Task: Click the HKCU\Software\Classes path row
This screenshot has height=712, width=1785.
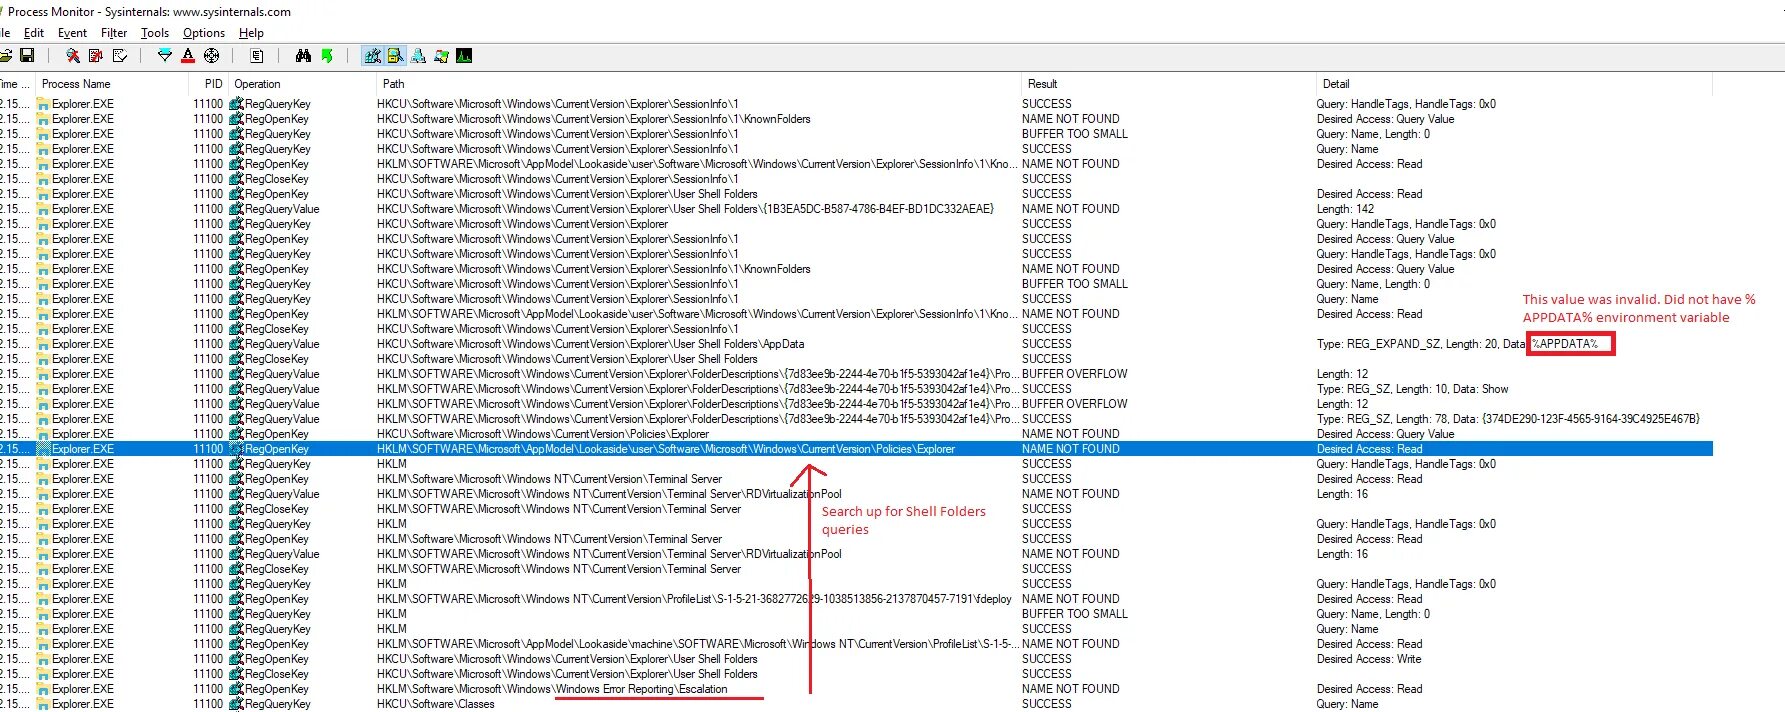Action: click(436, 704)
